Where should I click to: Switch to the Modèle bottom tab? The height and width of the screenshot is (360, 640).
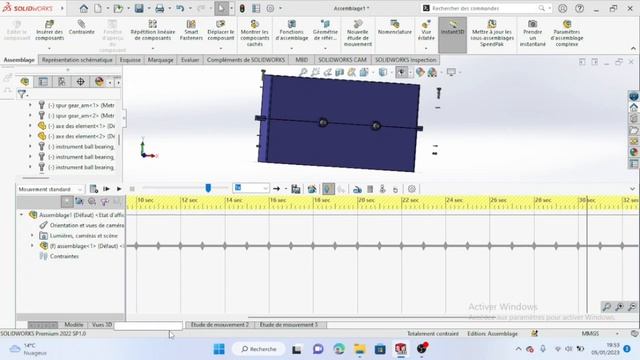[x=74, y=325]
